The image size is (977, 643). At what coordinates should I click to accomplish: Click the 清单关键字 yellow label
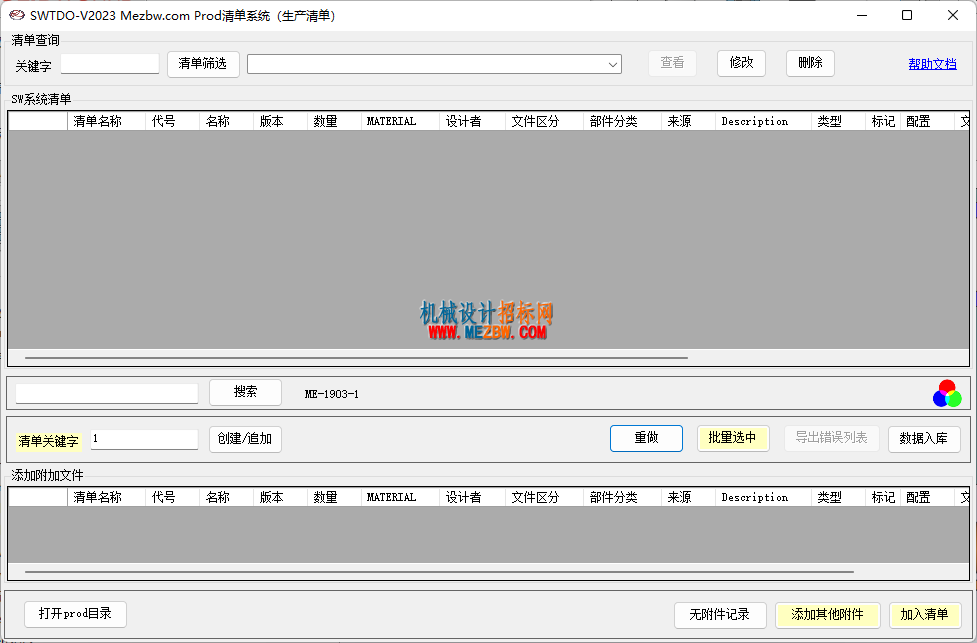49,442
